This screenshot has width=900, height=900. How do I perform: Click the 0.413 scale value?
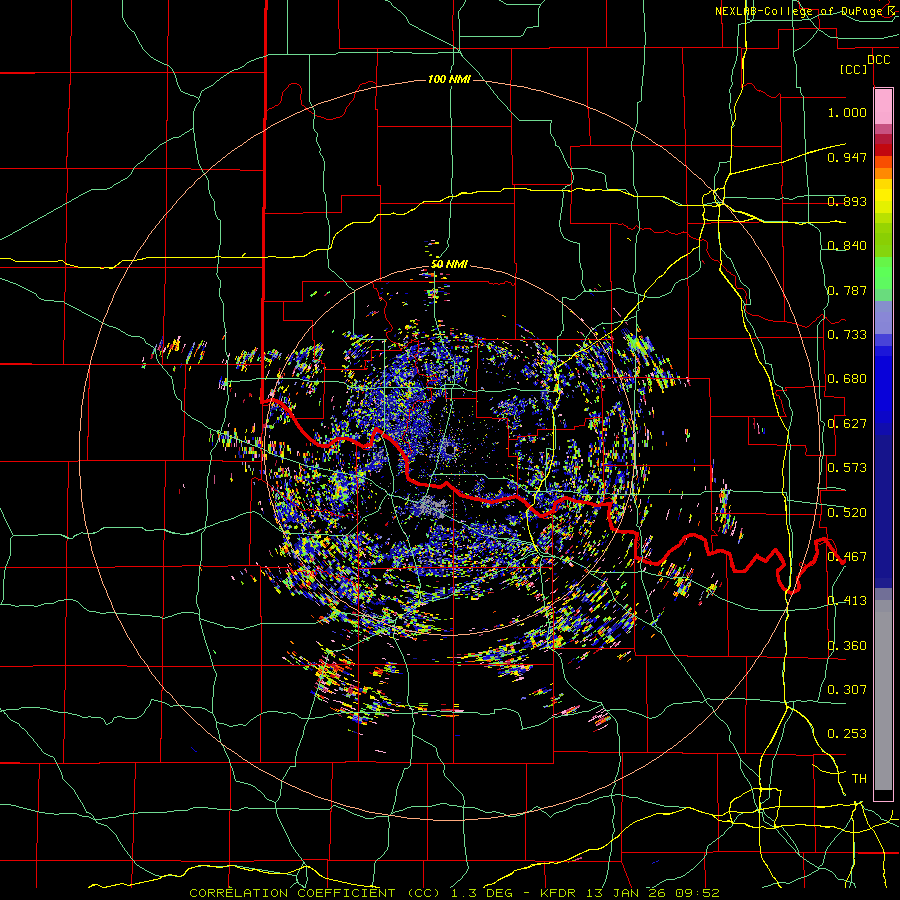pos(847,601)
